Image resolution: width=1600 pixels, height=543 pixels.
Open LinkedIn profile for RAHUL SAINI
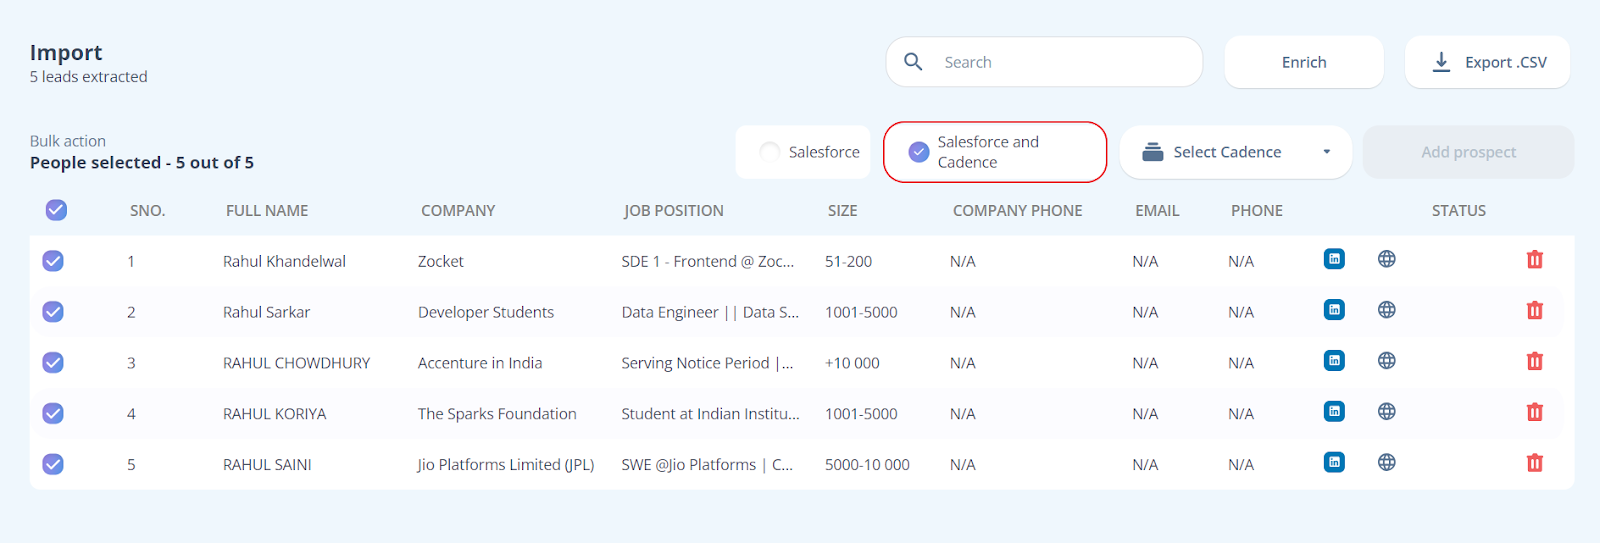pyautogui.click(x=1334, y=462)
